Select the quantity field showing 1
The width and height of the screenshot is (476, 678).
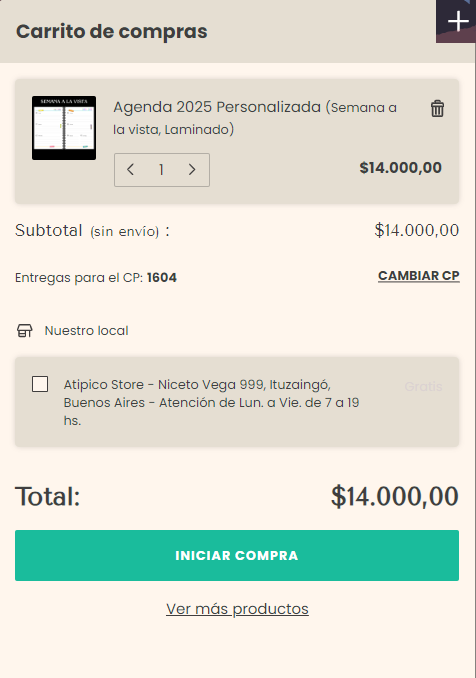[x=161, y=170]
